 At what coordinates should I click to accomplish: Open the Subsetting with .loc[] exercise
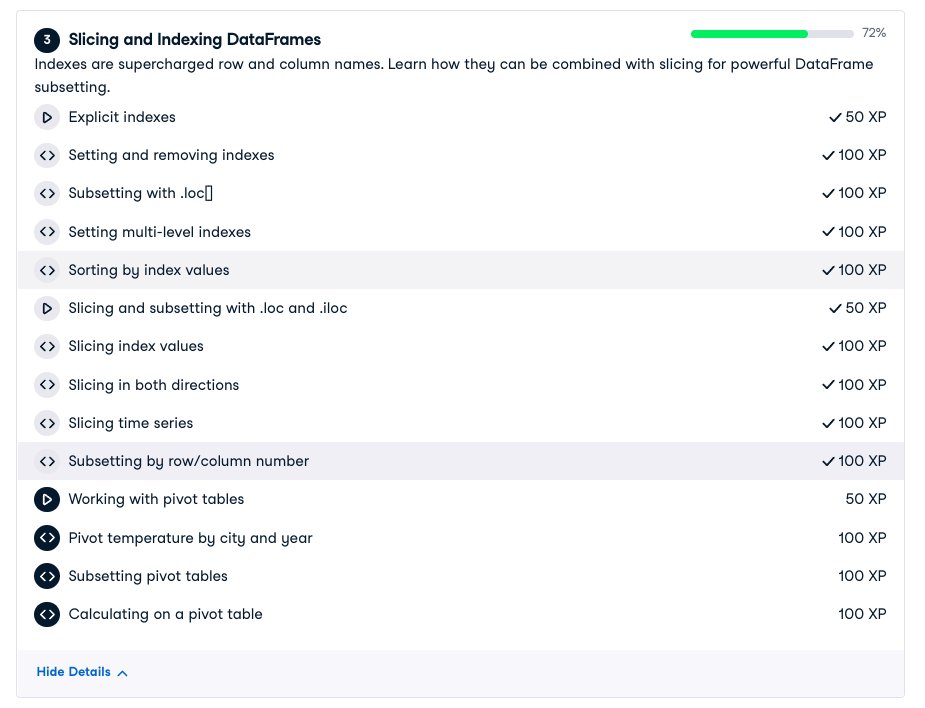coord(140,193)
